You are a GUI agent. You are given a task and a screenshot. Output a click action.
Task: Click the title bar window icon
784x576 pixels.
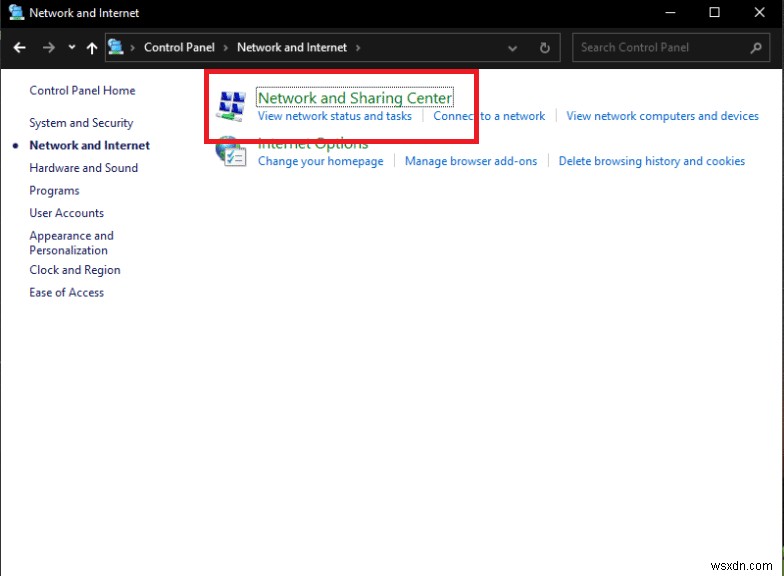click(16, 12)
